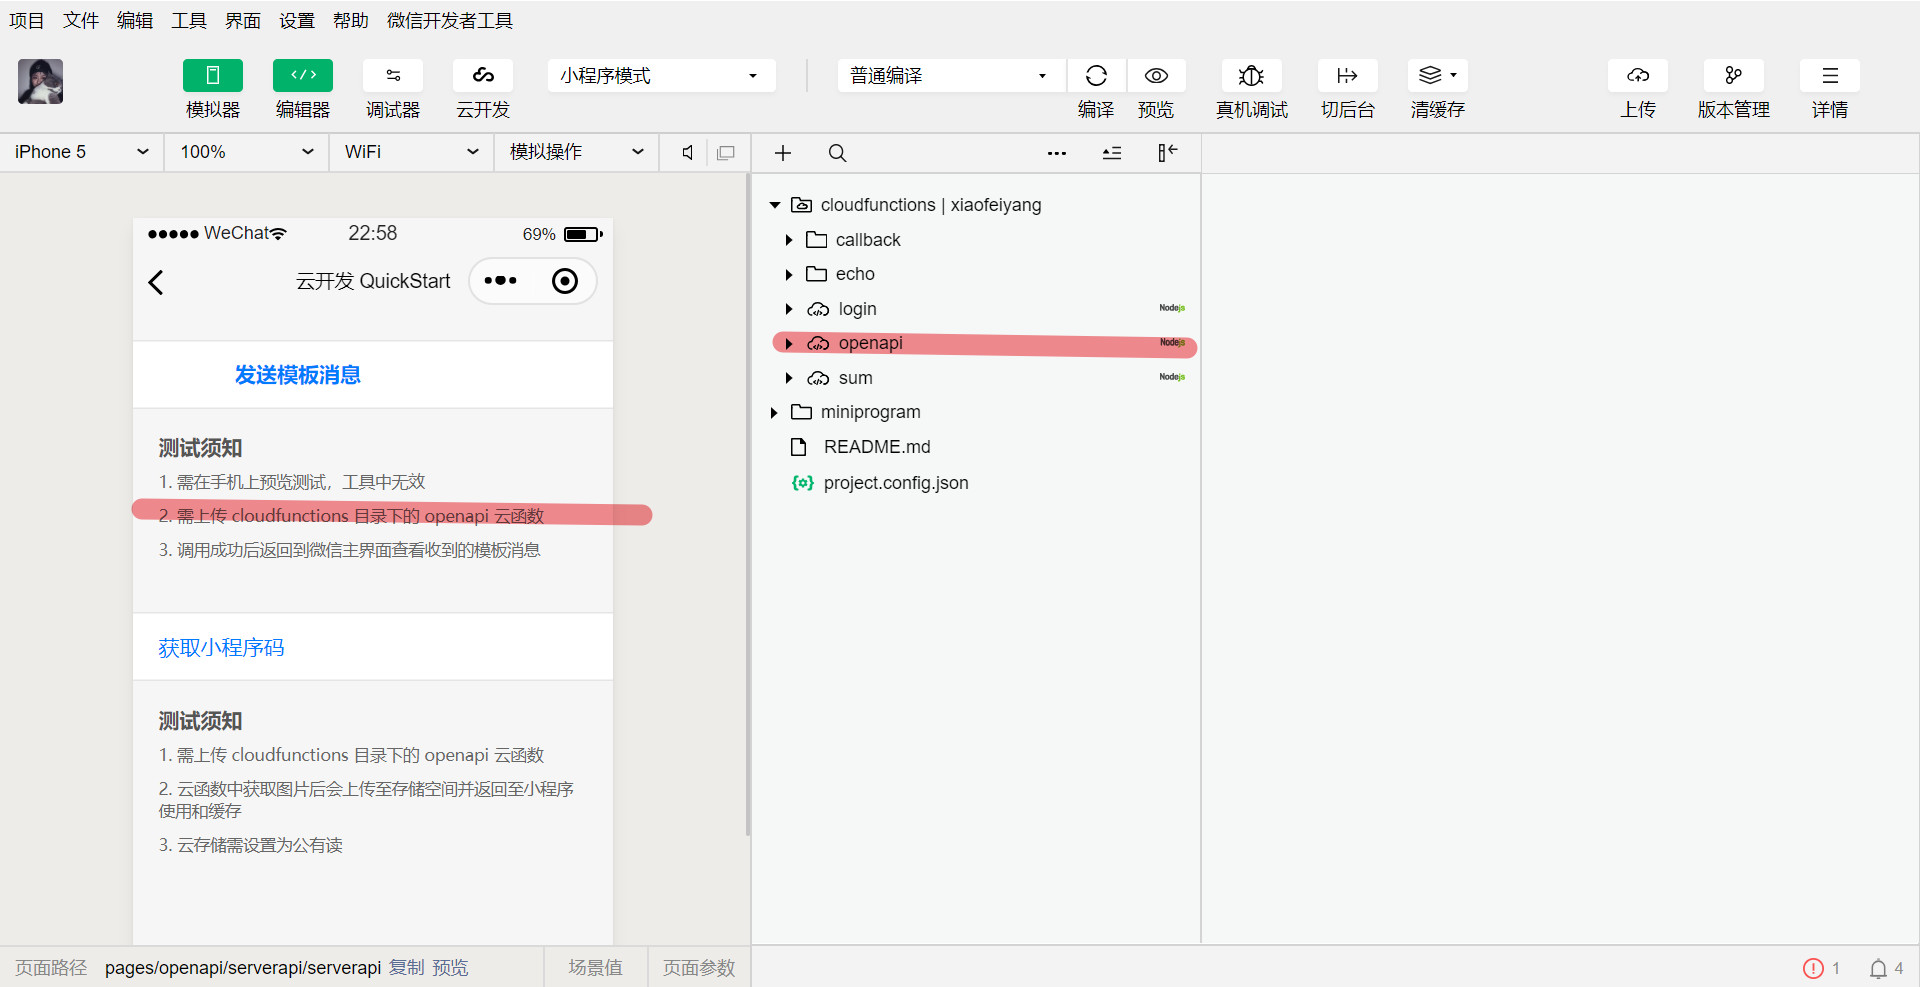Open the 编辑 menu
This screenshot has height=987, width=1920.
tap(135, 21)
